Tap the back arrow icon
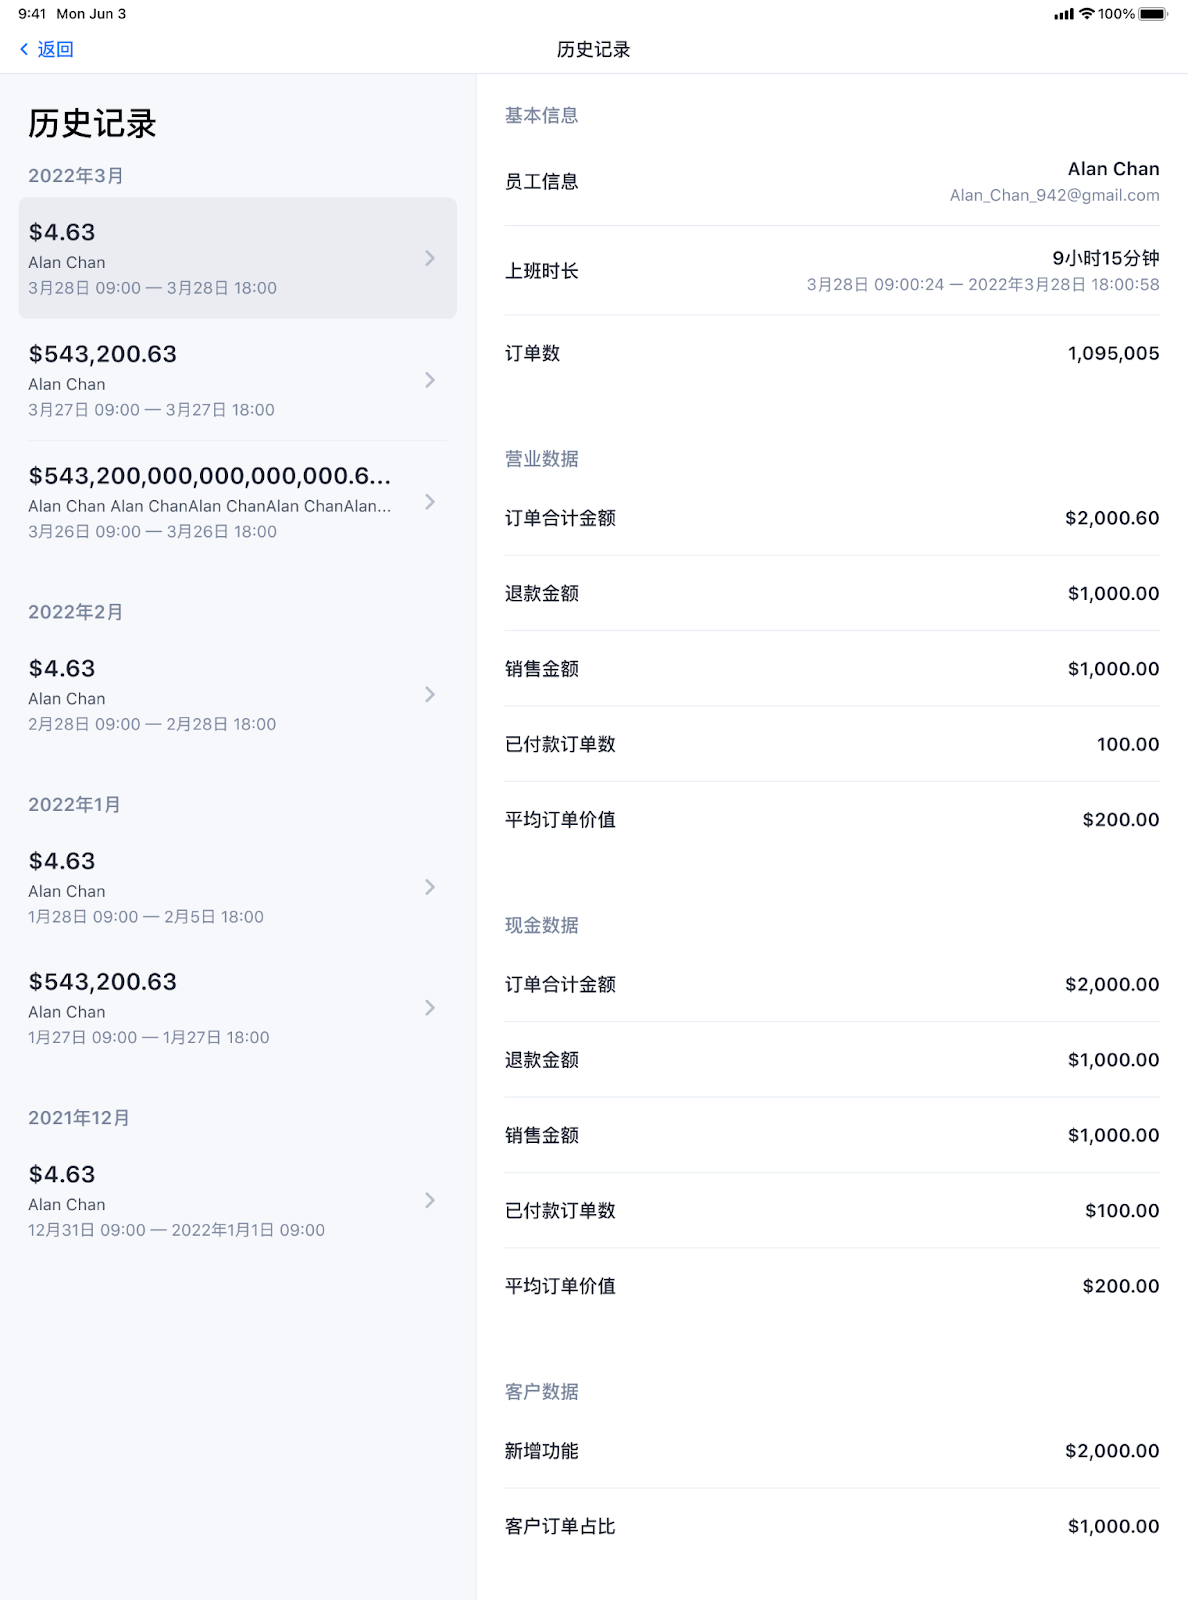Screen dimensions: 1188x1600 (24, 49)
